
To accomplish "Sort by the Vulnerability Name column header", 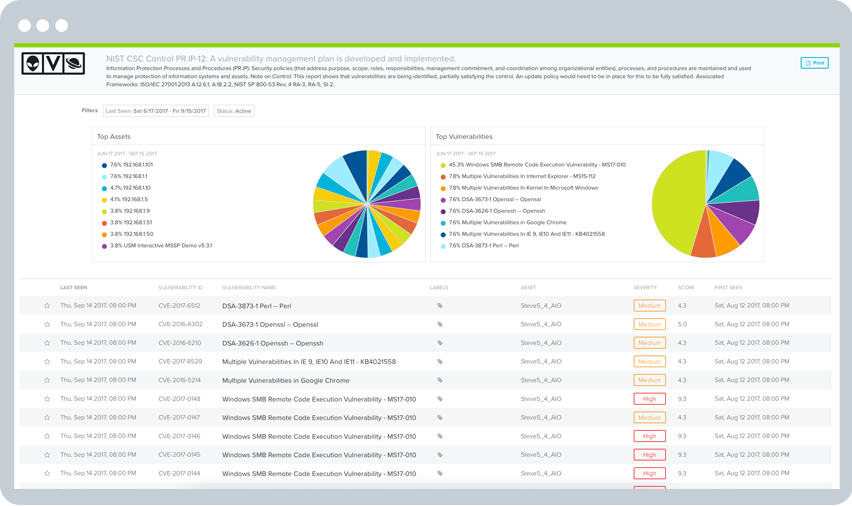I will point(249,287).
